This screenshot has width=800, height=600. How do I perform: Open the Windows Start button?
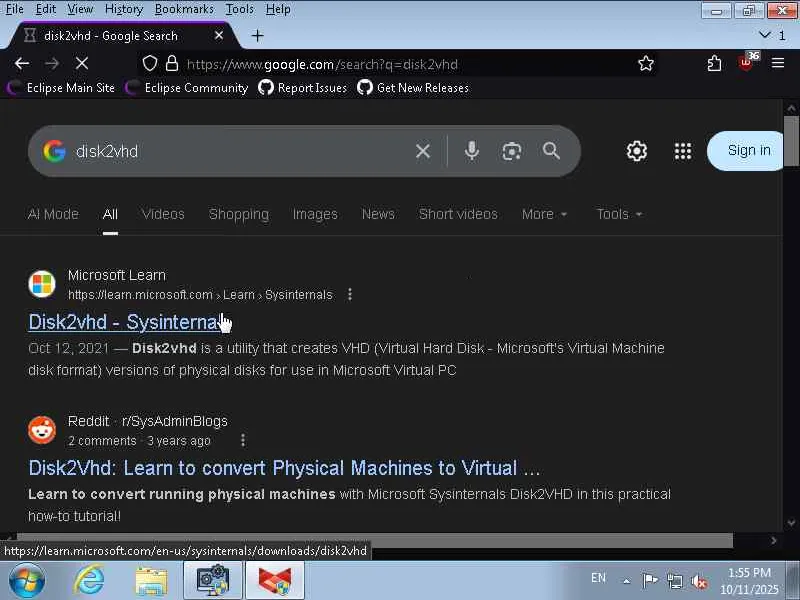pos(27,580)
